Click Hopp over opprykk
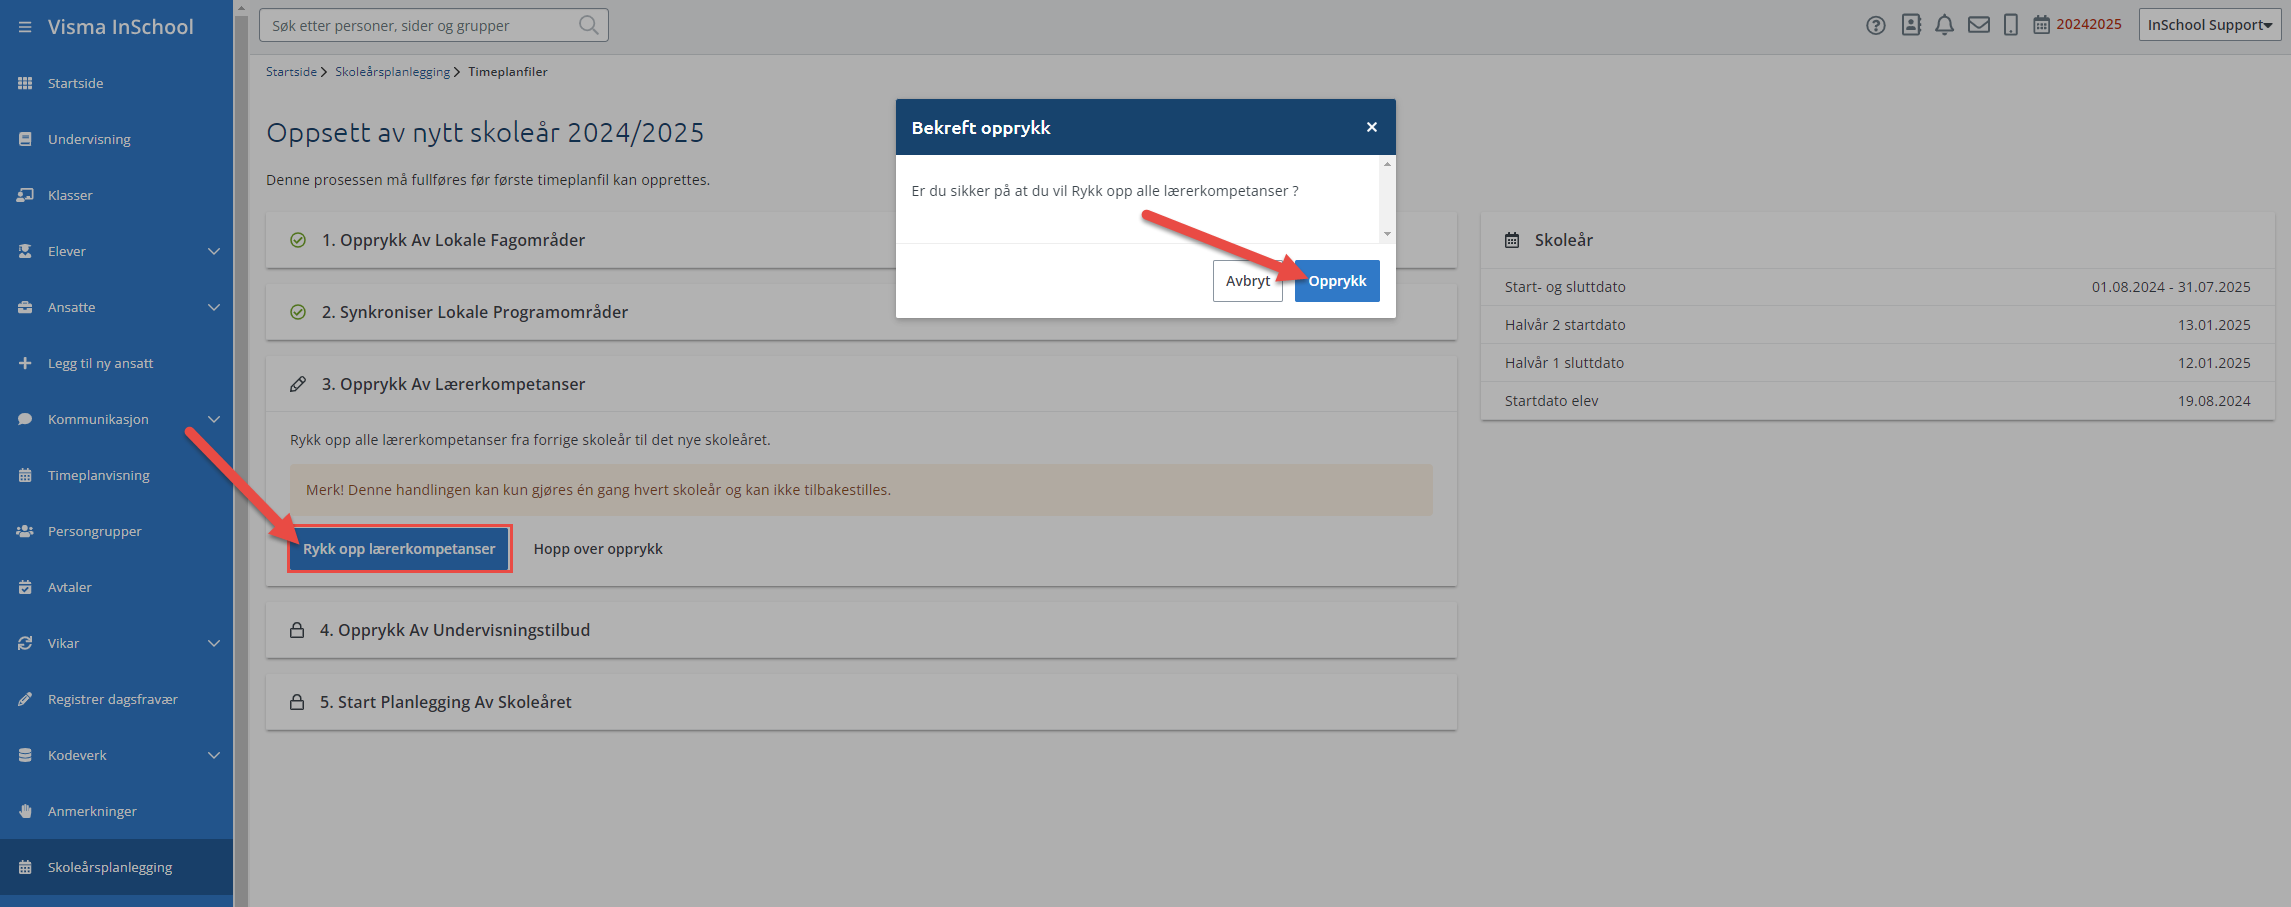Viewport: 2291px width, 907px height. 598,549
